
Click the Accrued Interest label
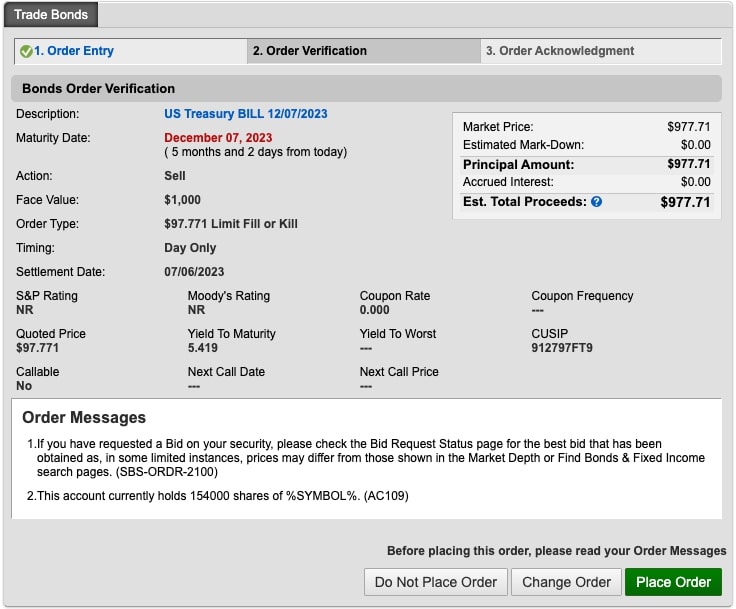pos(508,182)
